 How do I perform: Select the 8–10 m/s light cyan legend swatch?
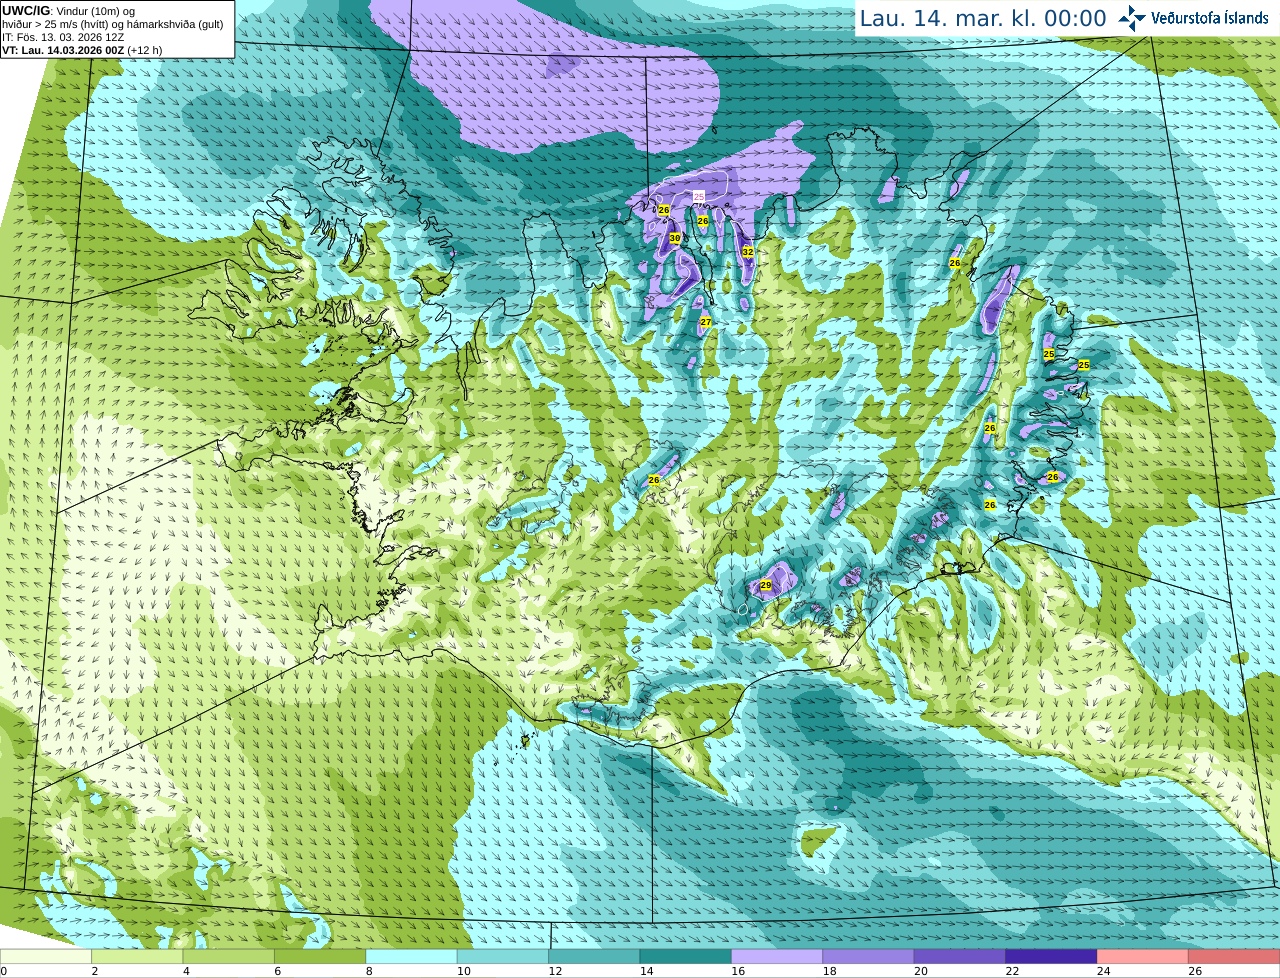tap(412, 956)
